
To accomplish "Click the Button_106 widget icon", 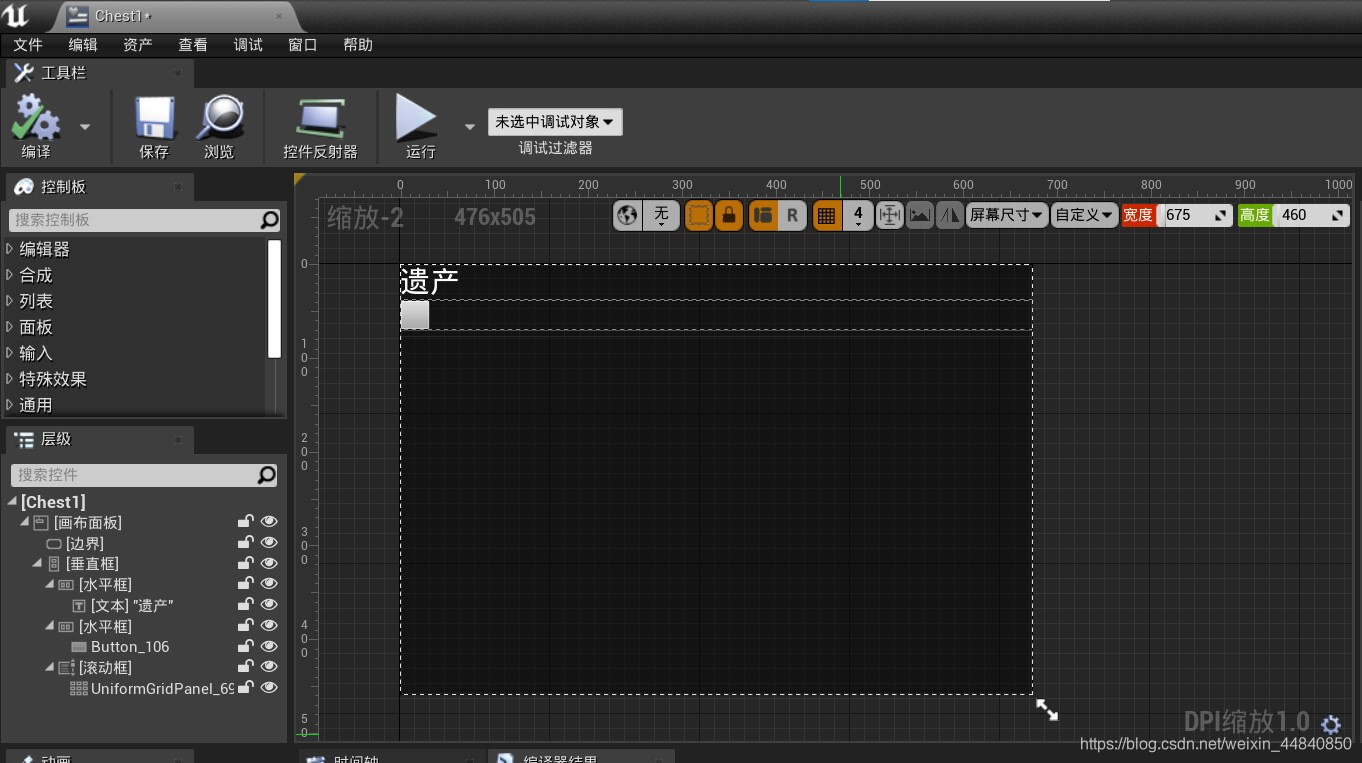I will [79, 647].
